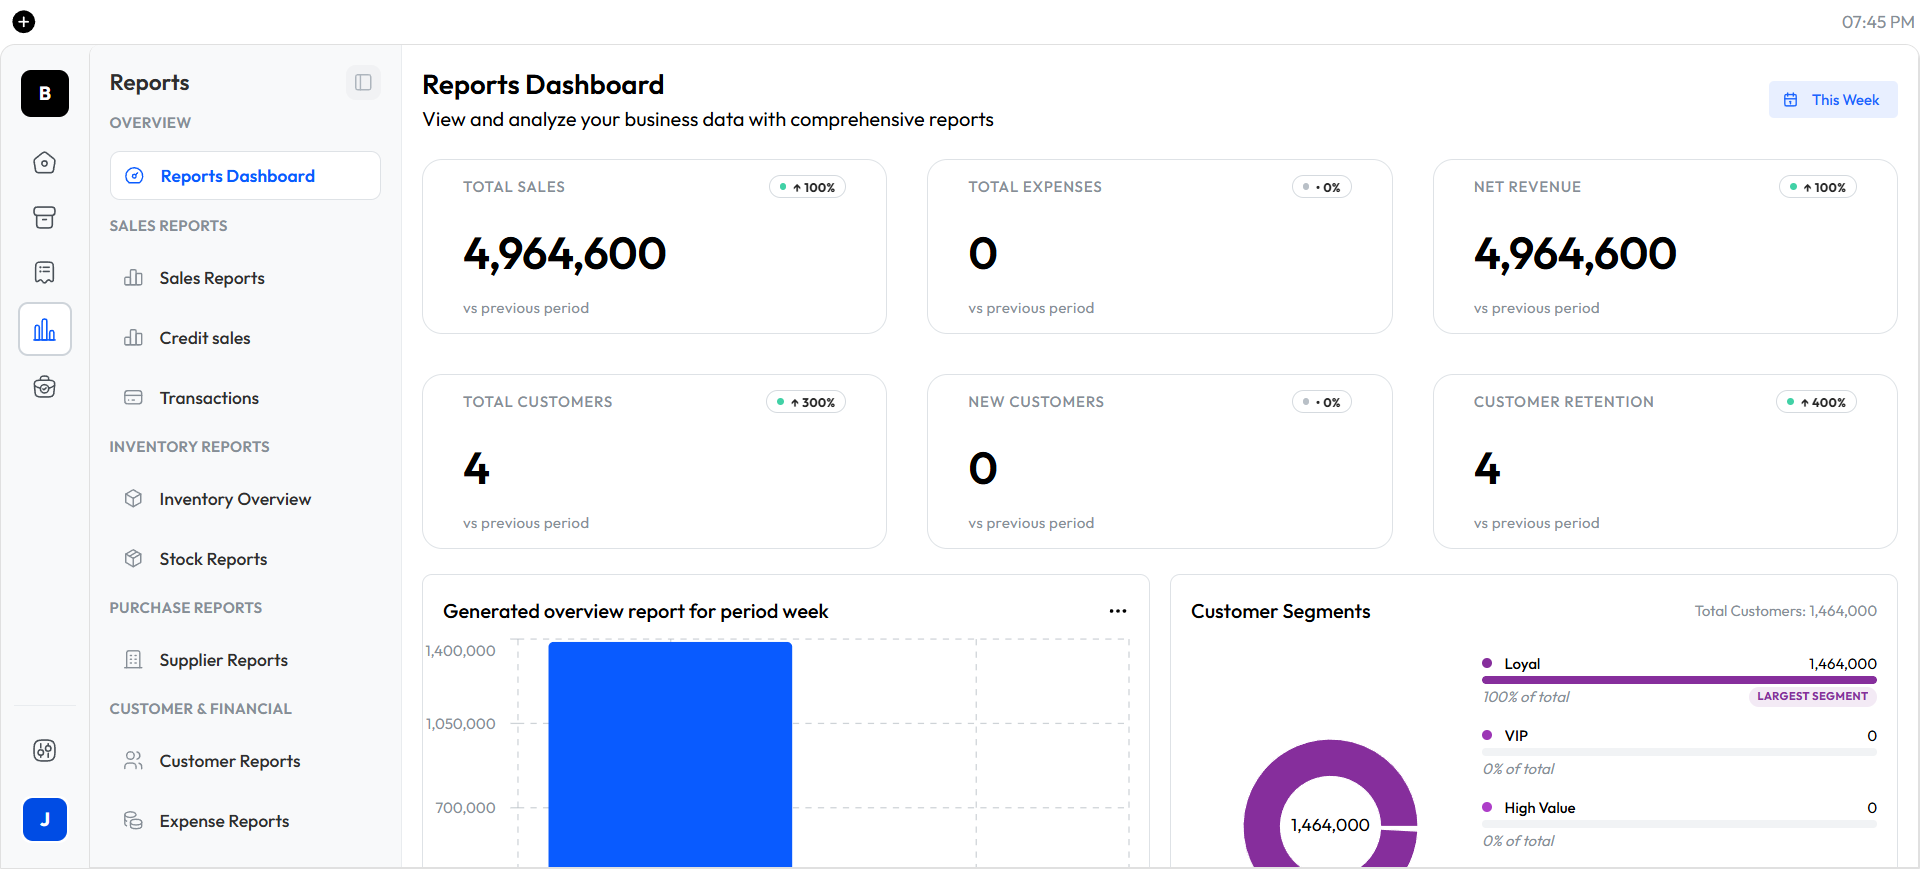Click the chart icon beside Credit sales

click(x=133, y=338)
